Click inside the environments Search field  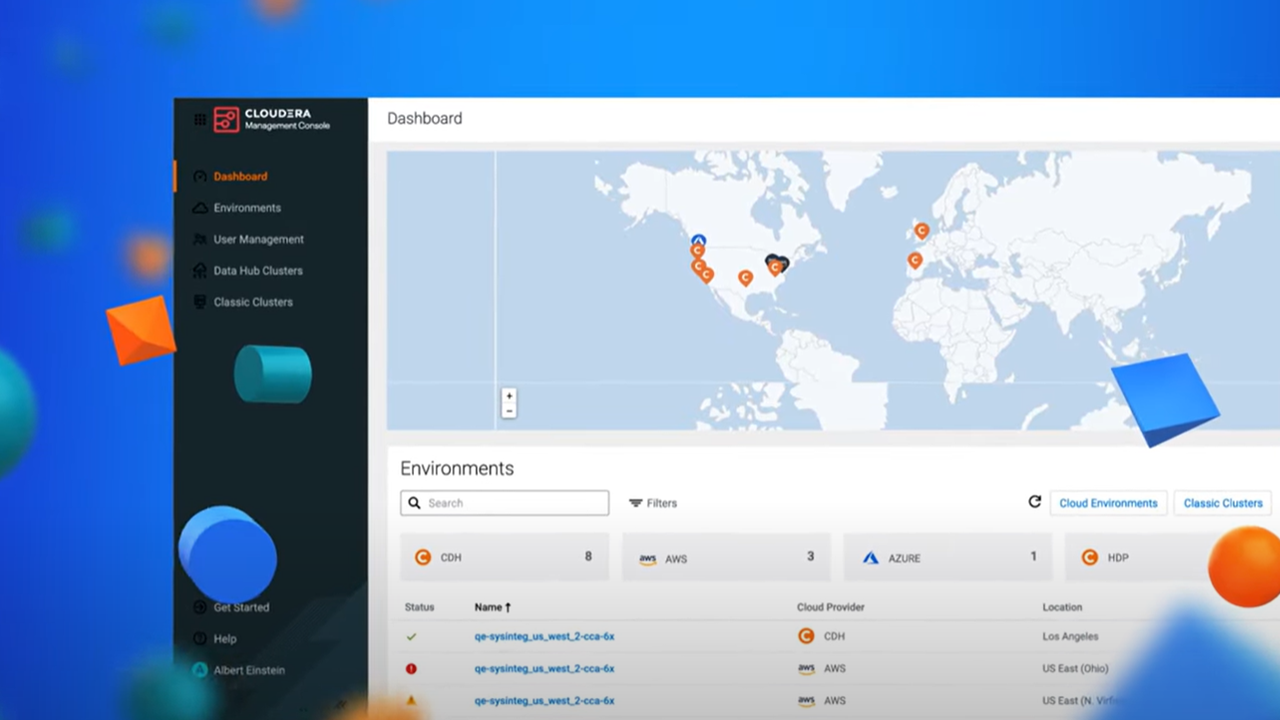tap(505, 503)
